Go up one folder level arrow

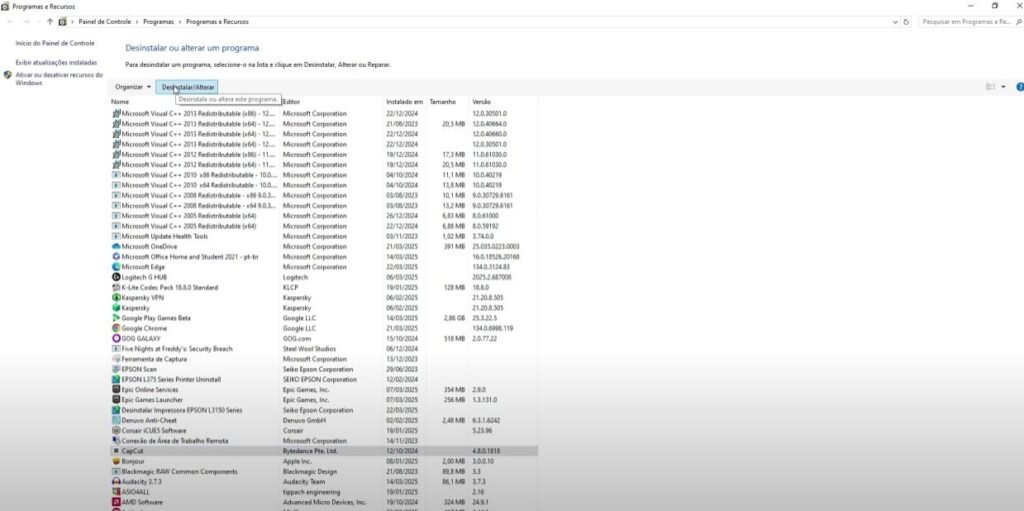(50, 22)
